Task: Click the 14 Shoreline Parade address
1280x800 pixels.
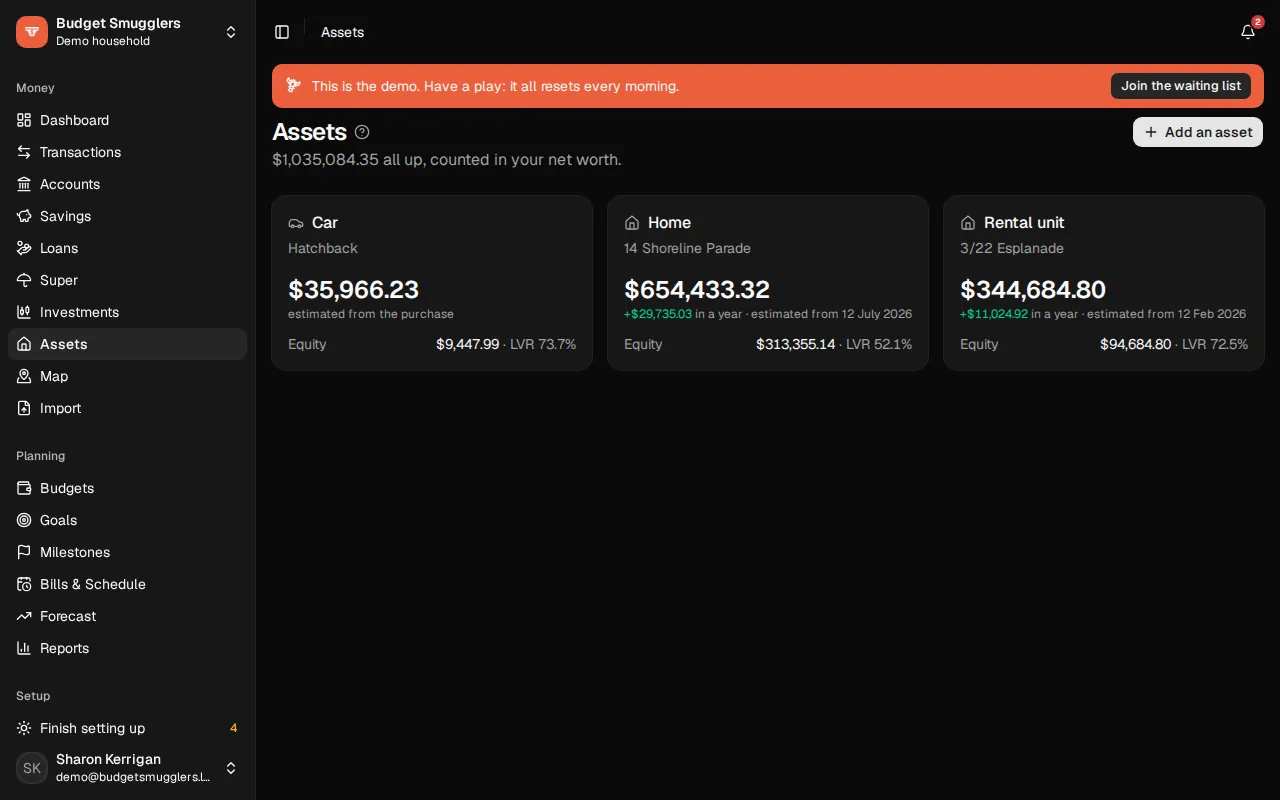Action: 687,248
